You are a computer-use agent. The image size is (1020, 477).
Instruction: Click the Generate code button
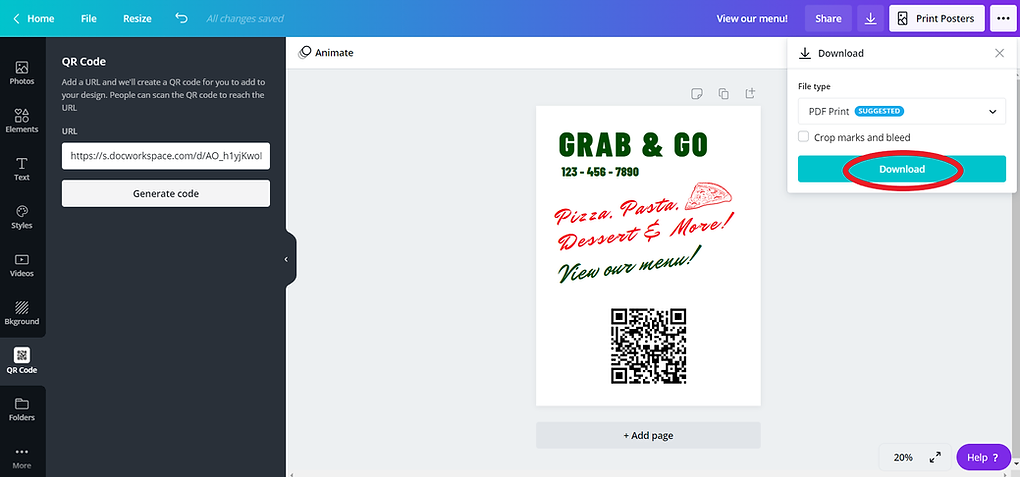coord(166,193)
